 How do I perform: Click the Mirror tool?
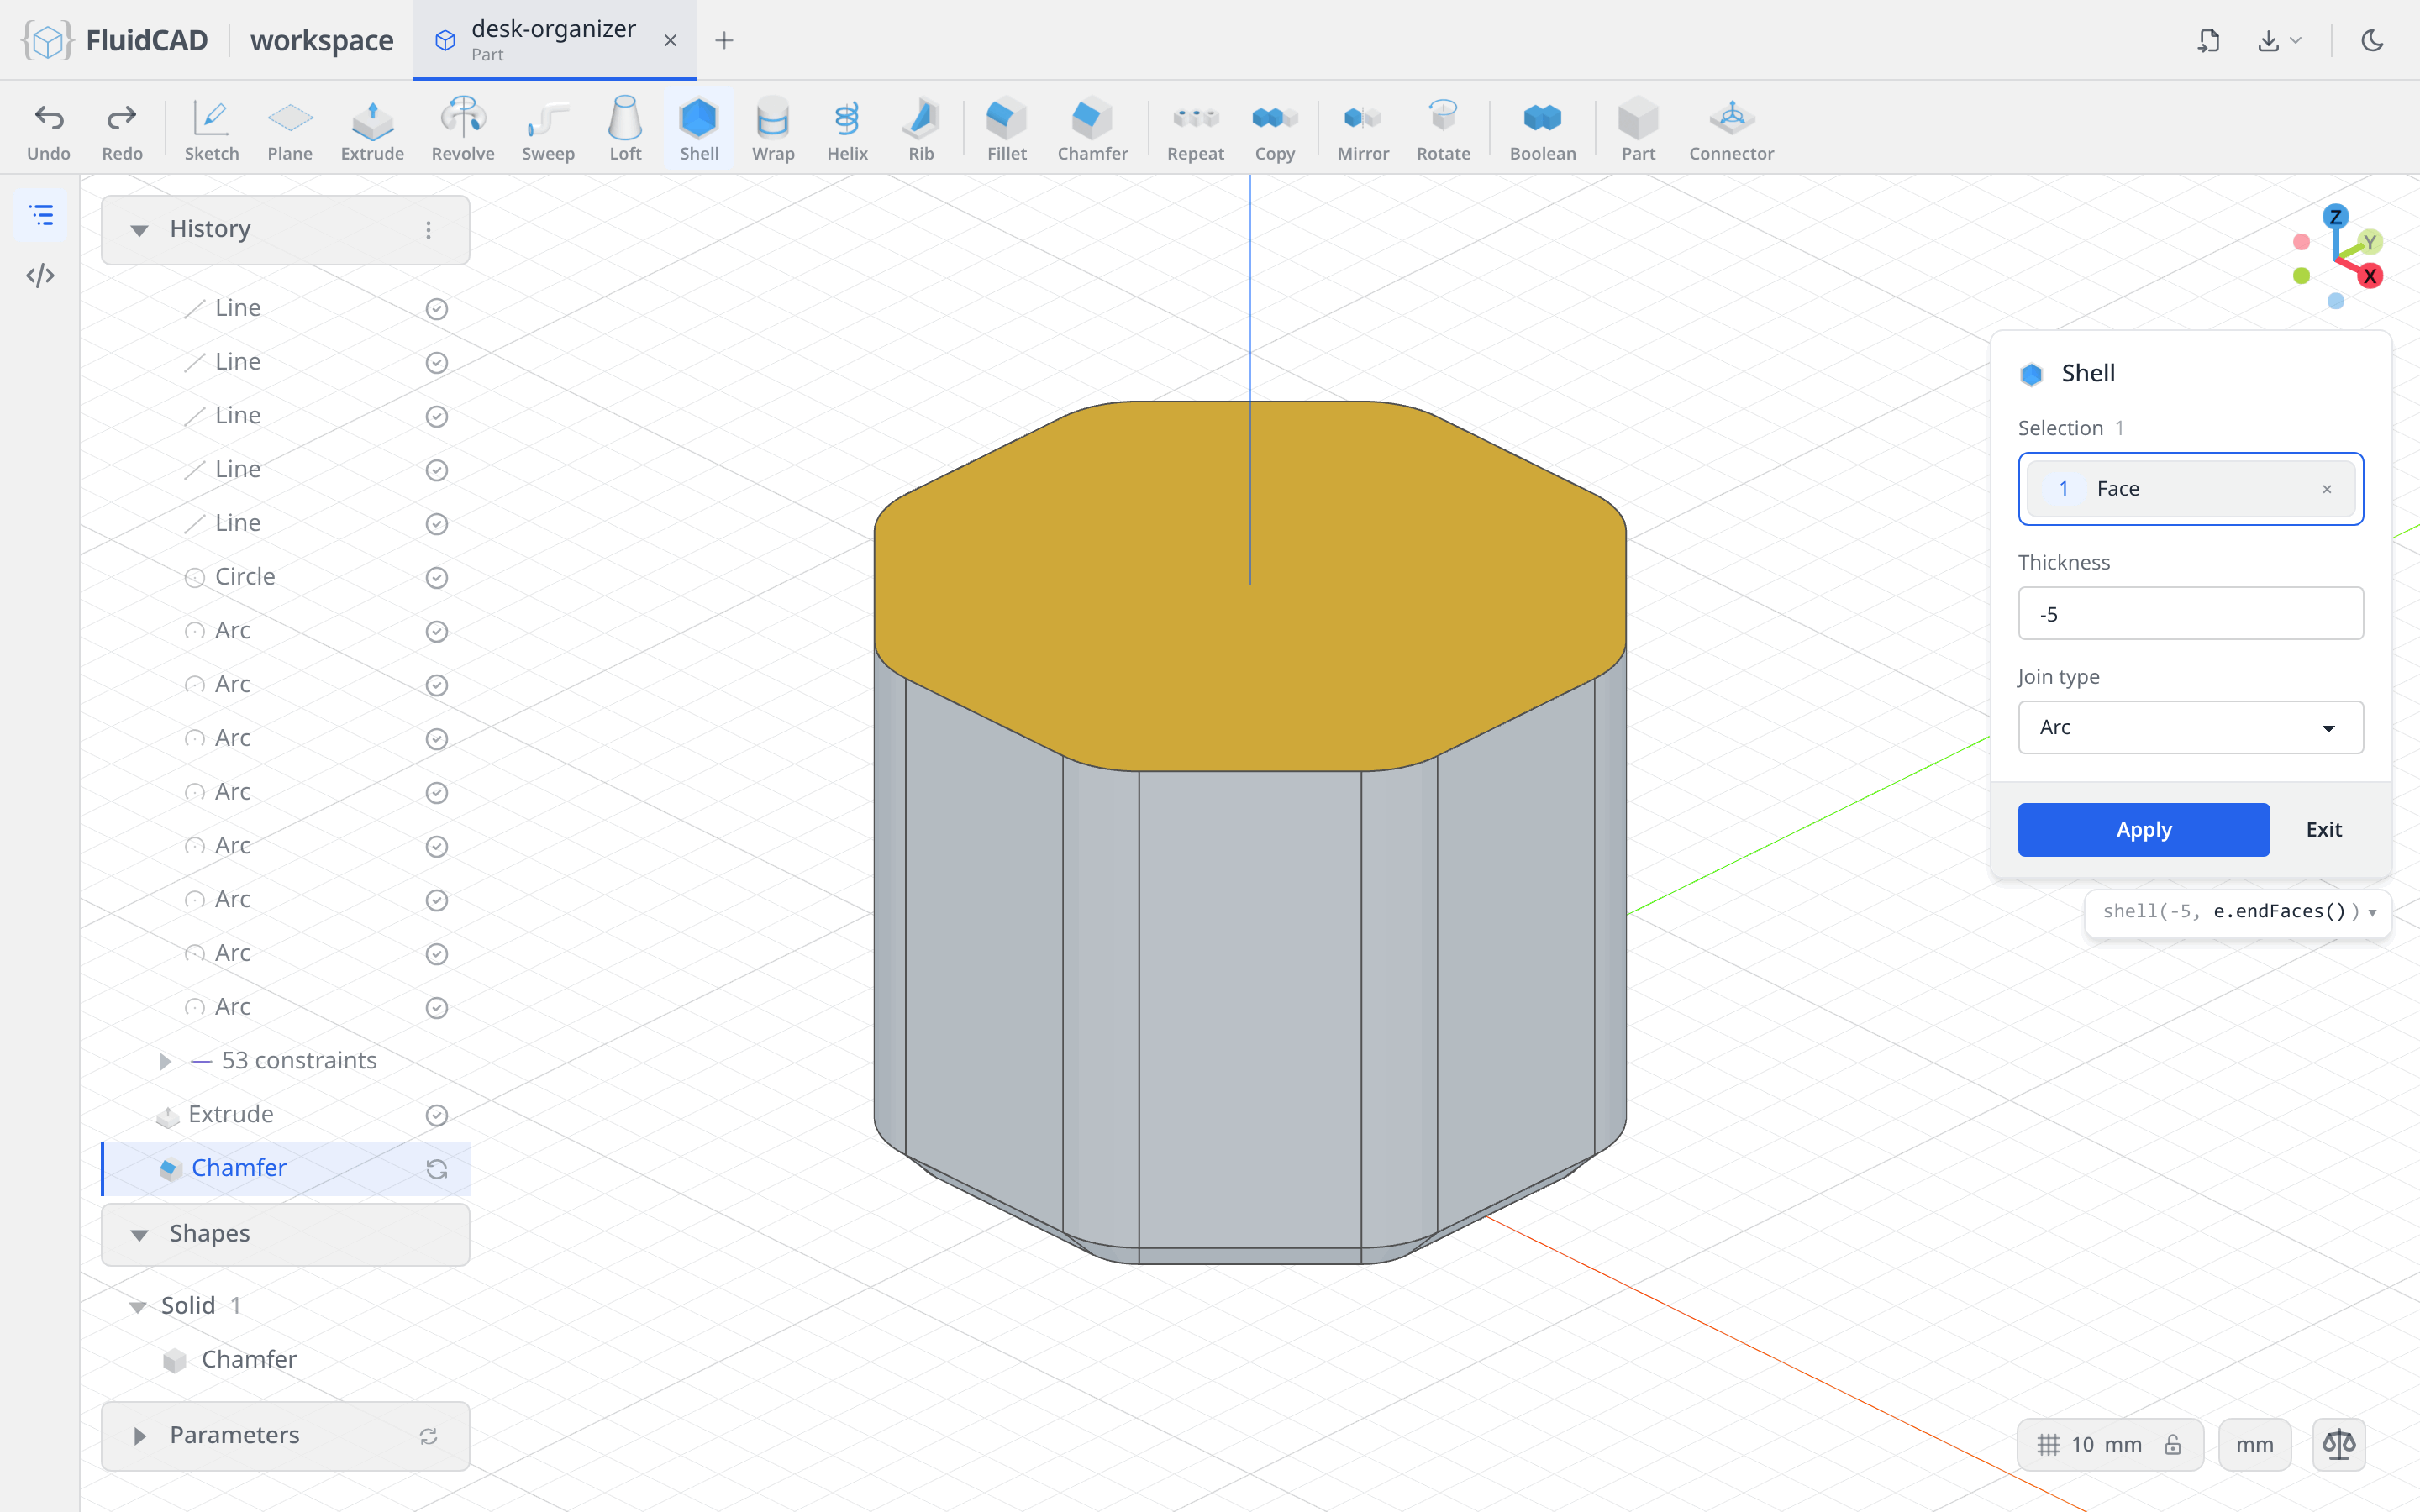click(1363, 129)
